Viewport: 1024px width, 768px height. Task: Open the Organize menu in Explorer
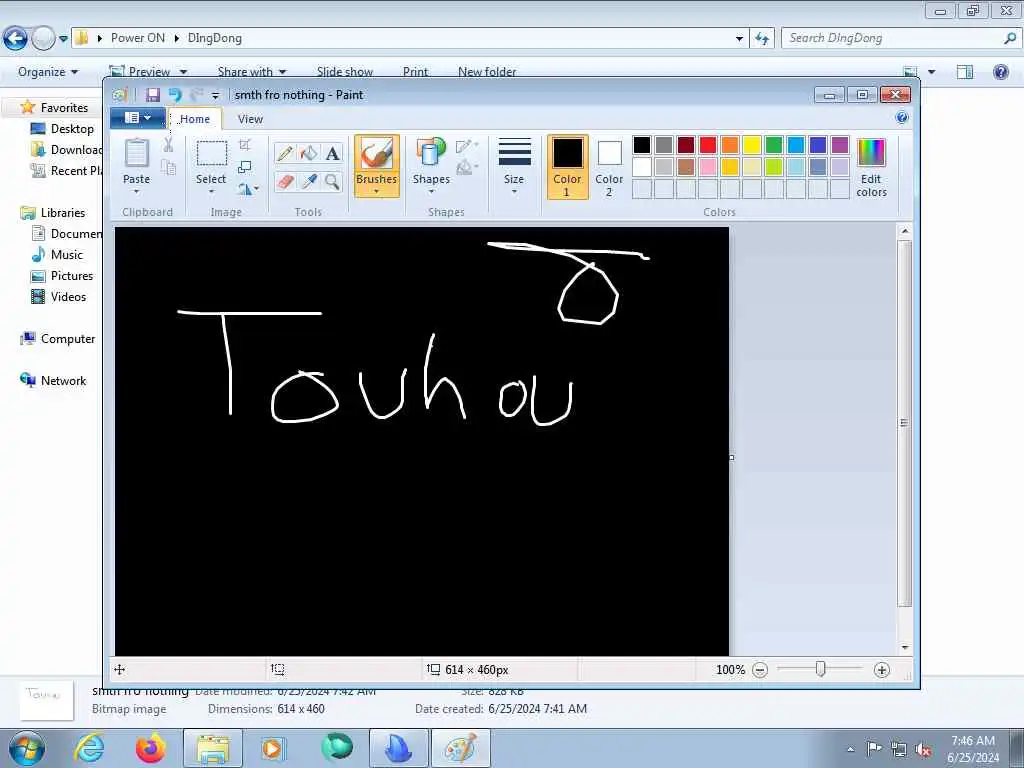(x=48, y=72)
